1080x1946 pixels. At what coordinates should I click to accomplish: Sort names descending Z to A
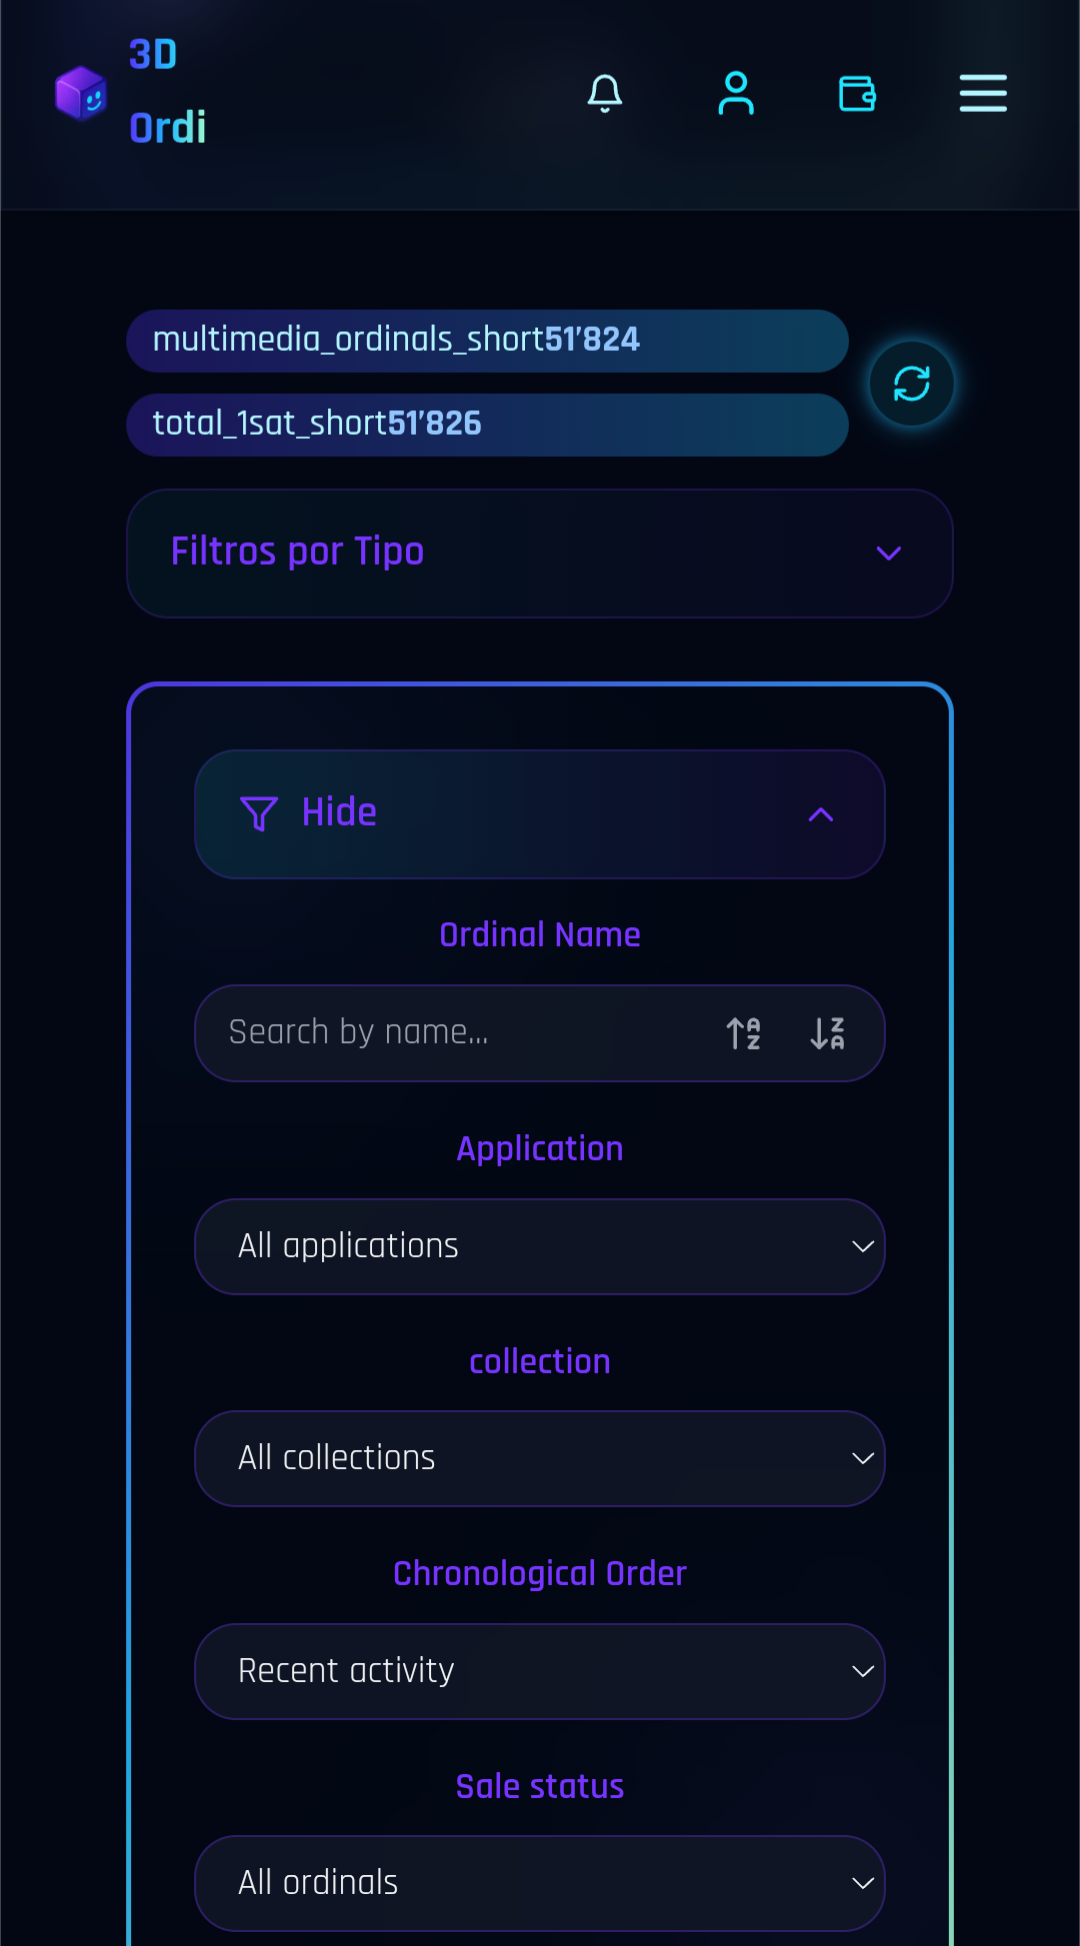(827, 1033)
